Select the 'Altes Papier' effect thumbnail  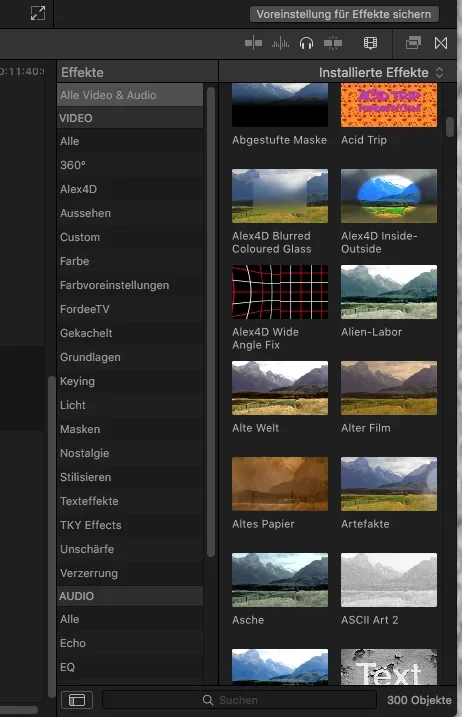coord(280,484)
